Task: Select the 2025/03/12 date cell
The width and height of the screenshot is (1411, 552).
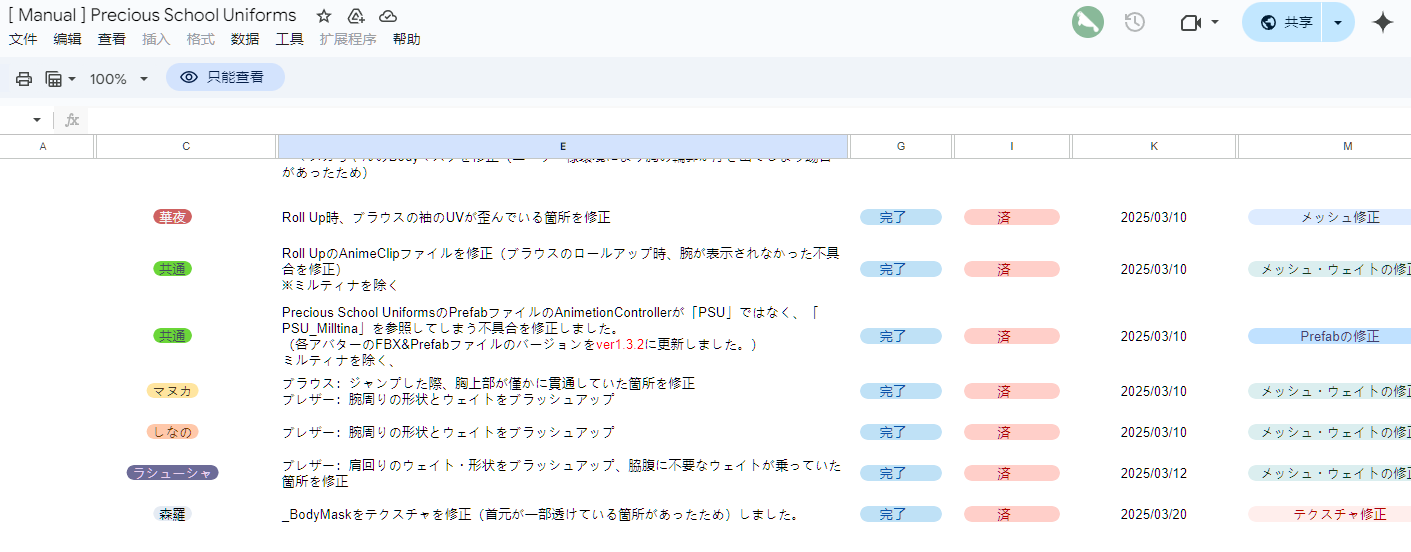Action: [1153, 473]
